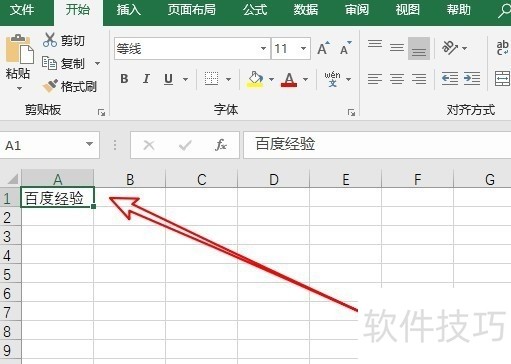Decrease font size with smaller A
This screenshot has width=511, height=364.
(346, 49)
